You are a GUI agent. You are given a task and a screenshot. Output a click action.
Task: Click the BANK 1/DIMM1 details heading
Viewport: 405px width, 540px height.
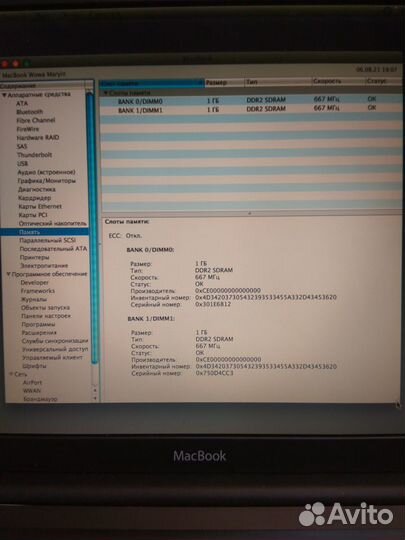click(x=151, y=319)
